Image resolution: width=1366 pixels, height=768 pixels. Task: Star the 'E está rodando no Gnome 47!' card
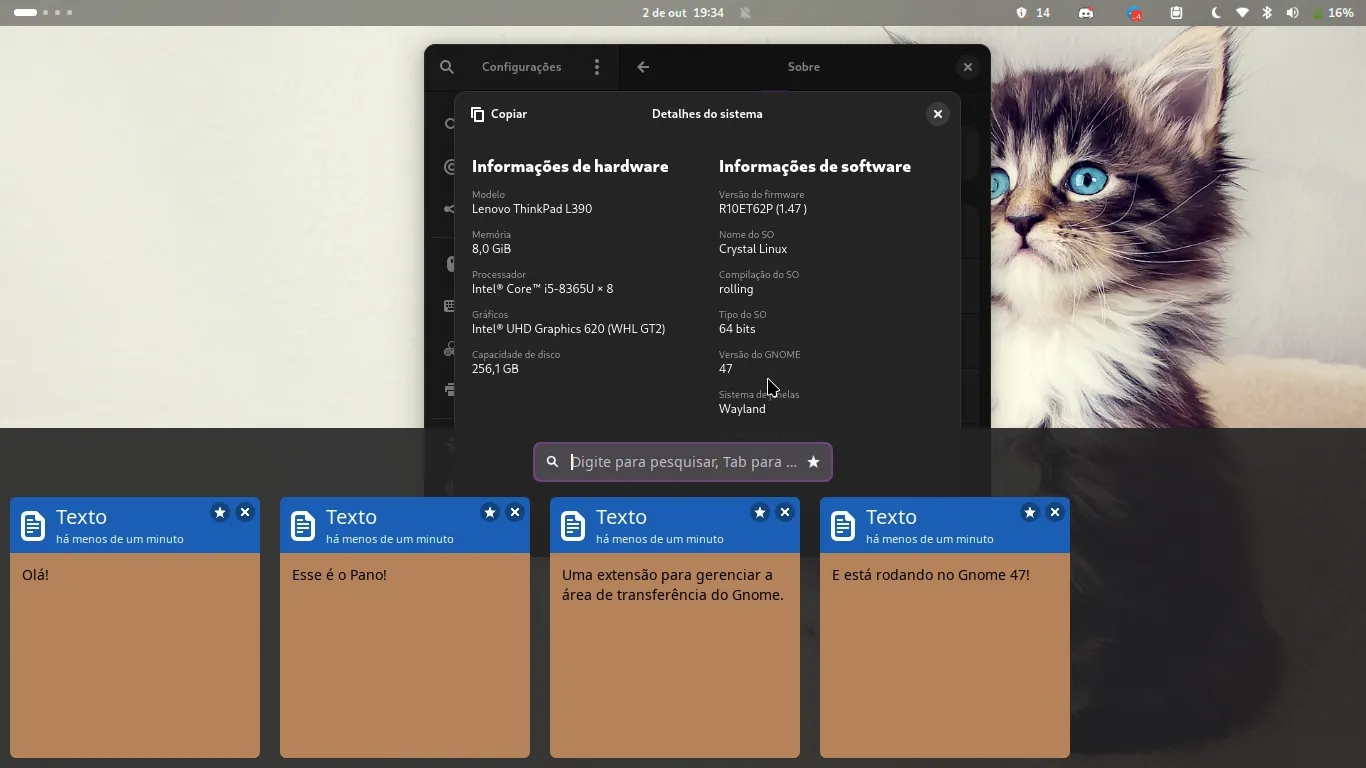pos(1030,512)
